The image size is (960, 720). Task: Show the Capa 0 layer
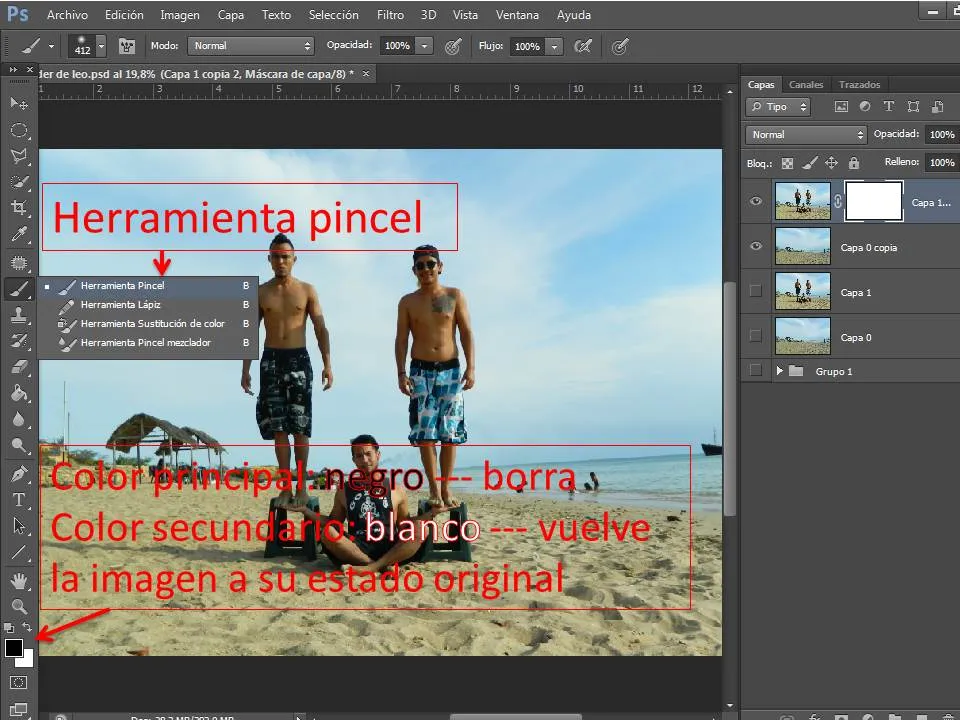[756, 336]
